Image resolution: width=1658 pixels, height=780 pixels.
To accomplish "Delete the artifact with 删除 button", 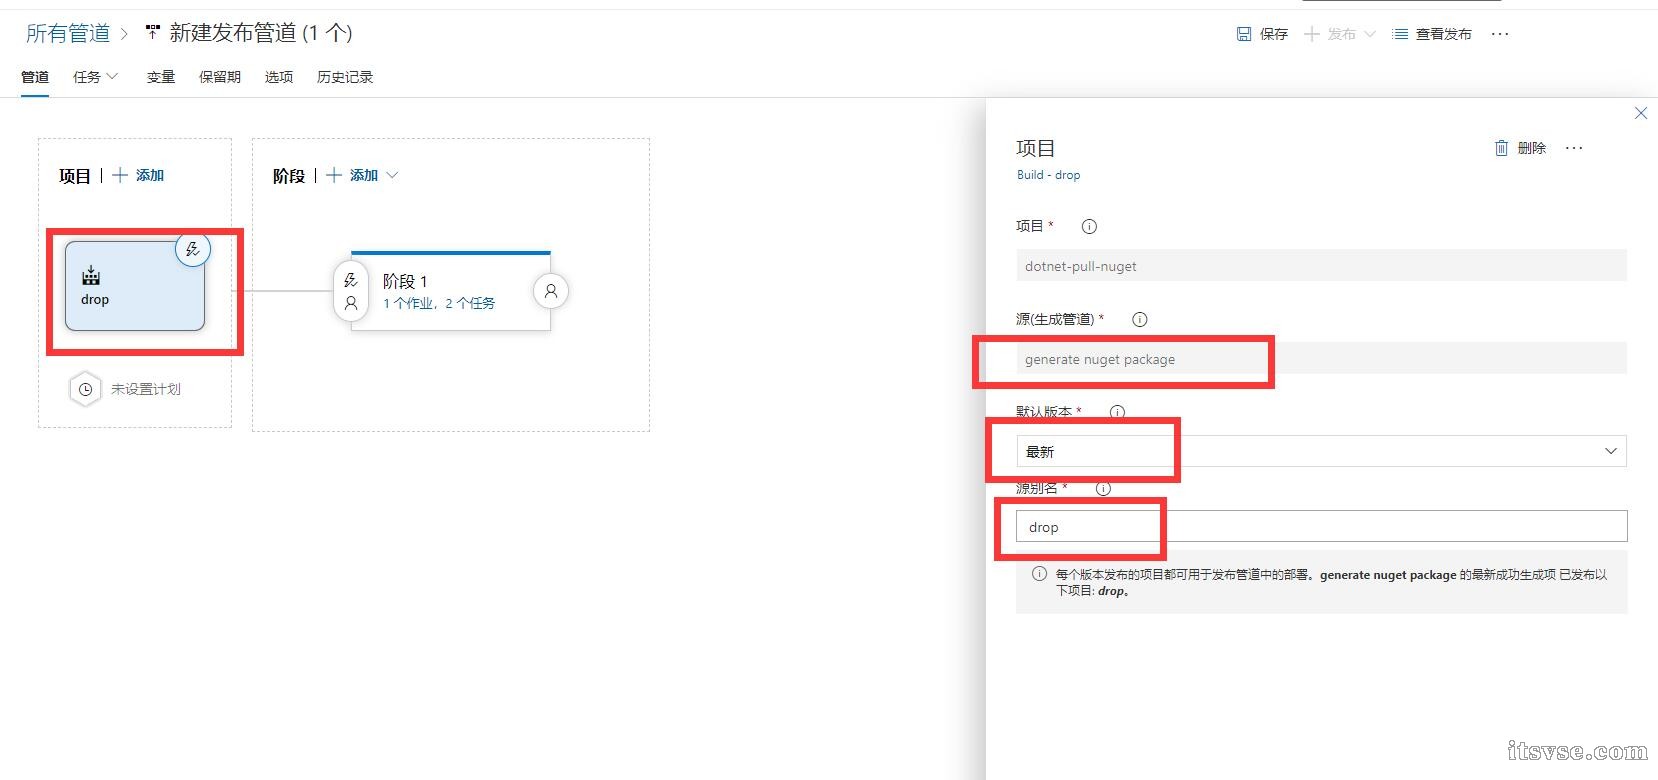I will tap(1520, 148).
